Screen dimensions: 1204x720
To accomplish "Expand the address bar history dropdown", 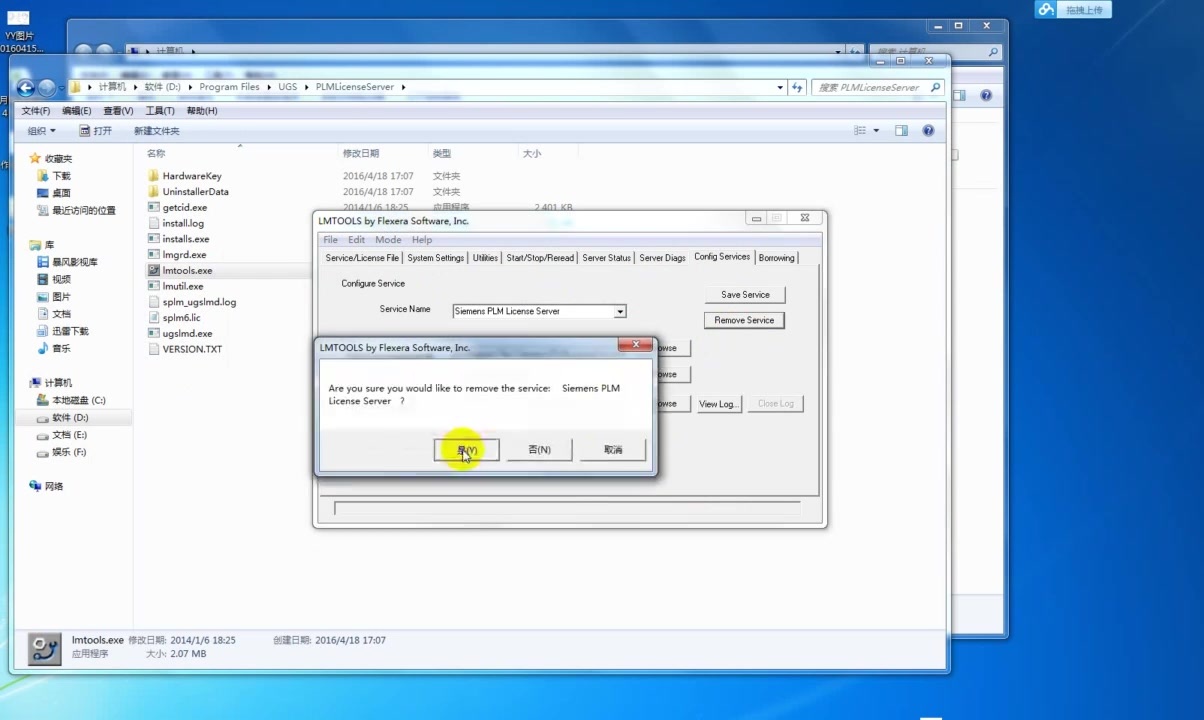I will coord(781,87).
